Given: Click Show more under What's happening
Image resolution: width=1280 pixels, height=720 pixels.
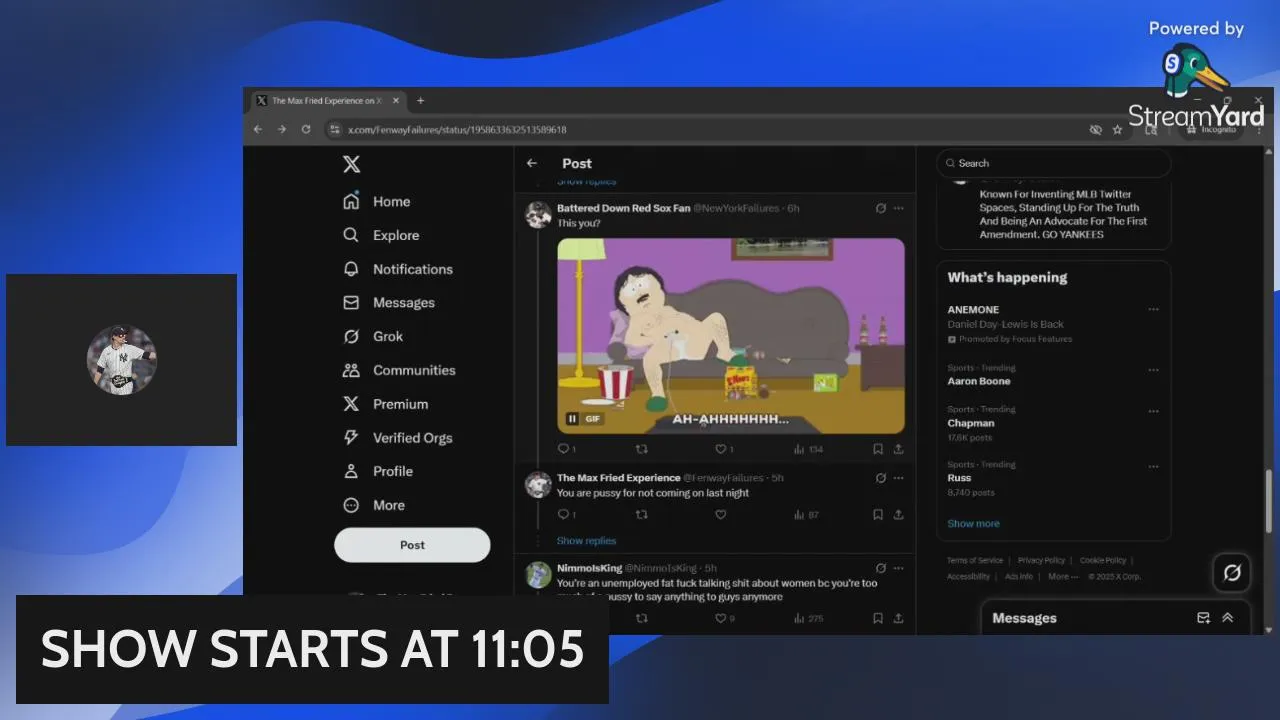Looking at the screenshot, I should [x=973, y=523].
